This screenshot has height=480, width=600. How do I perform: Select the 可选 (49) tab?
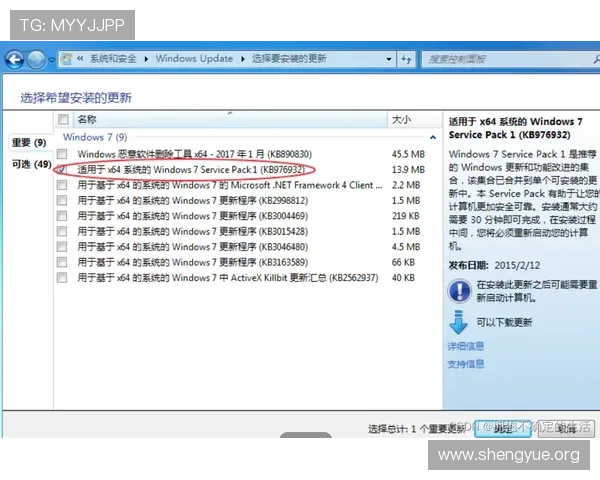31,164
